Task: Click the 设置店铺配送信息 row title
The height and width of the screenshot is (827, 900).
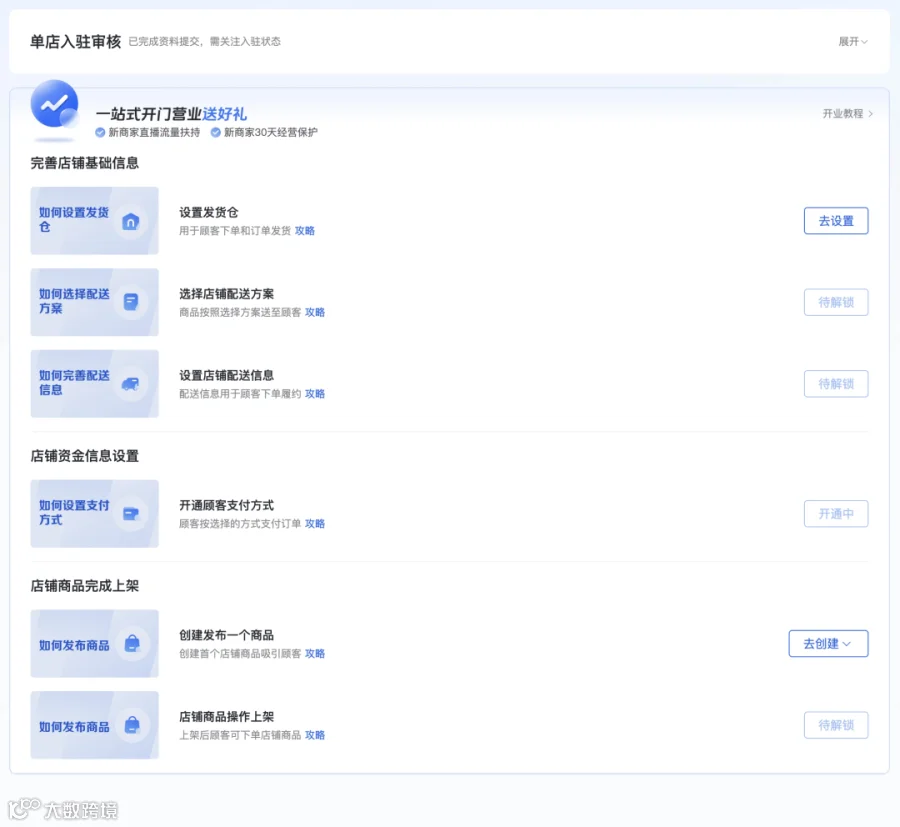Action: click(227, 375)
